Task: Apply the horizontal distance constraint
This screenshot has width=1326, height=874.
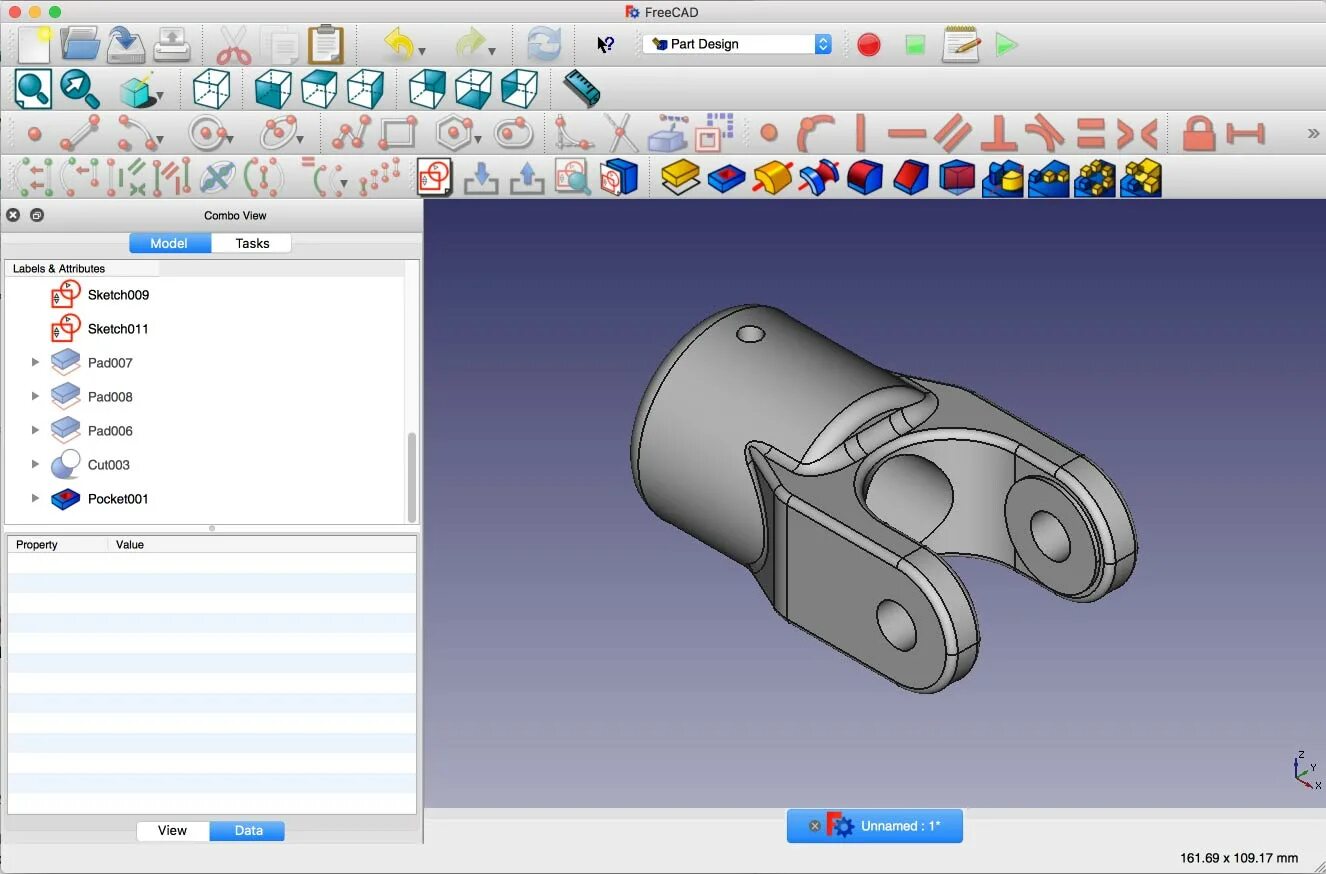Action: click(1245, 133)
